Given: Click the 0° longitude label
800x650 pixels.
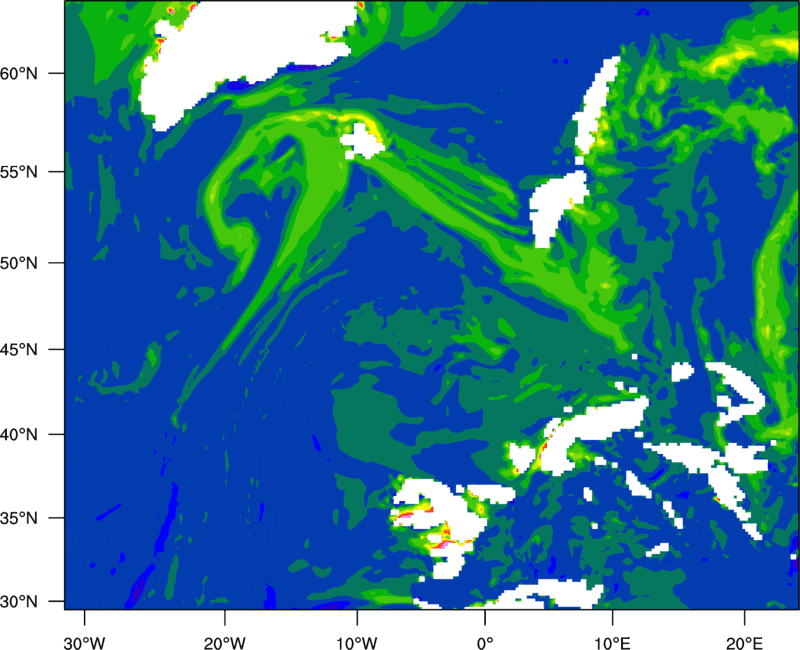Looking at the screenshot, I should [x=485, y=643].
